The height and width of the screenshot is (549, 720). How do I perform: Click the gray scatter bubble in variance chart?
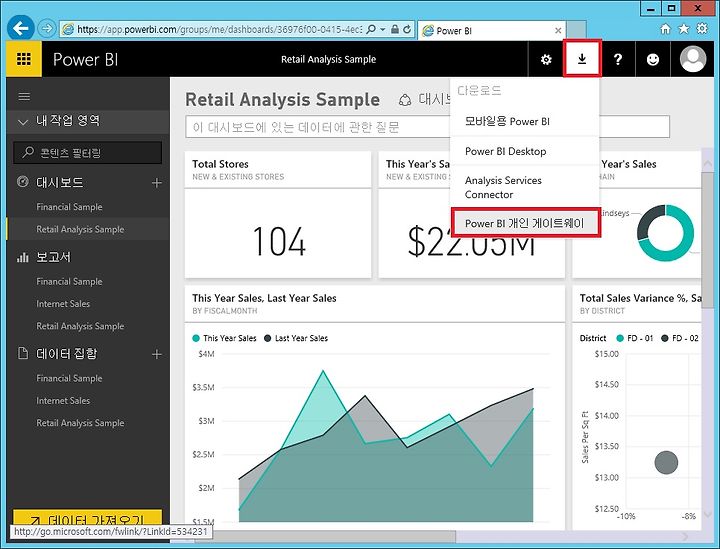tap(666, 462)
